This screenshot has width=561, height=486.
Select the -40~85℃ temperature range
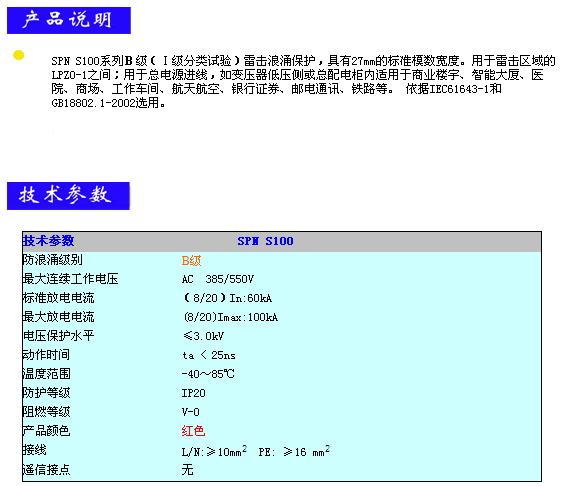click(x=208, y=374)
